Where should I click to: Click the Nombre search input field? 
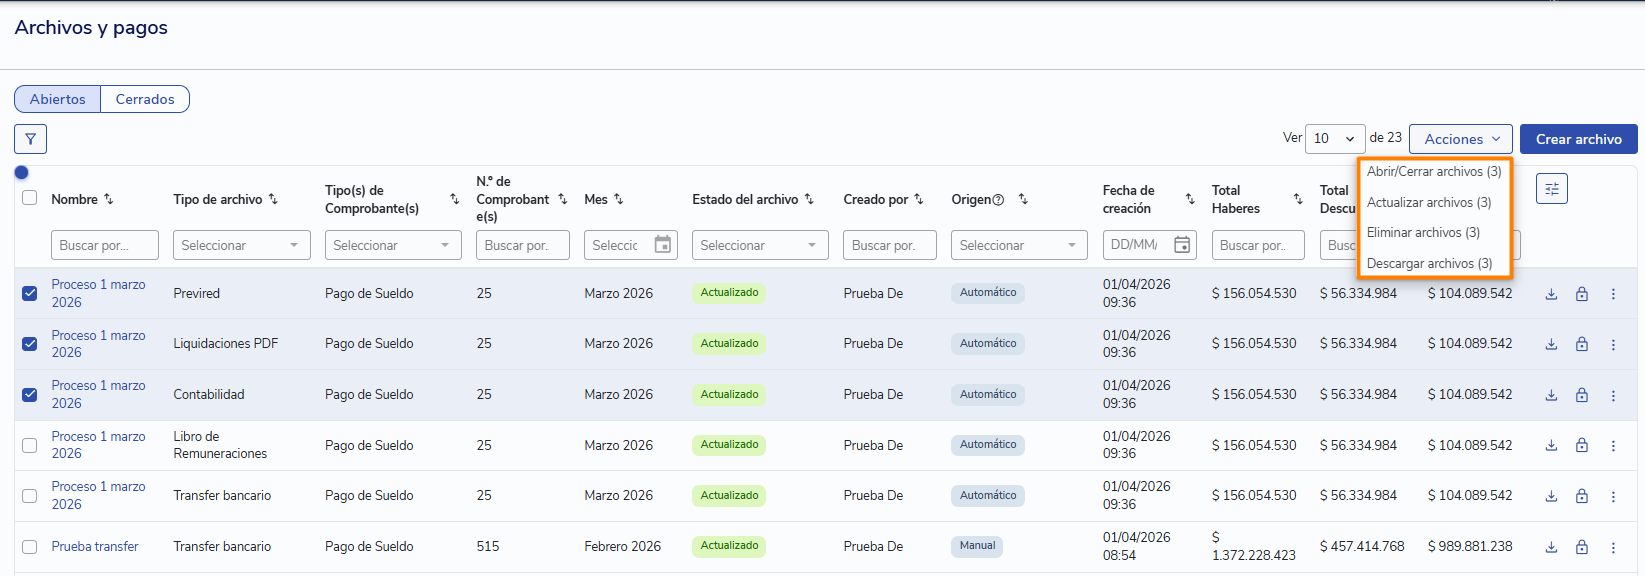pos(104,245)
